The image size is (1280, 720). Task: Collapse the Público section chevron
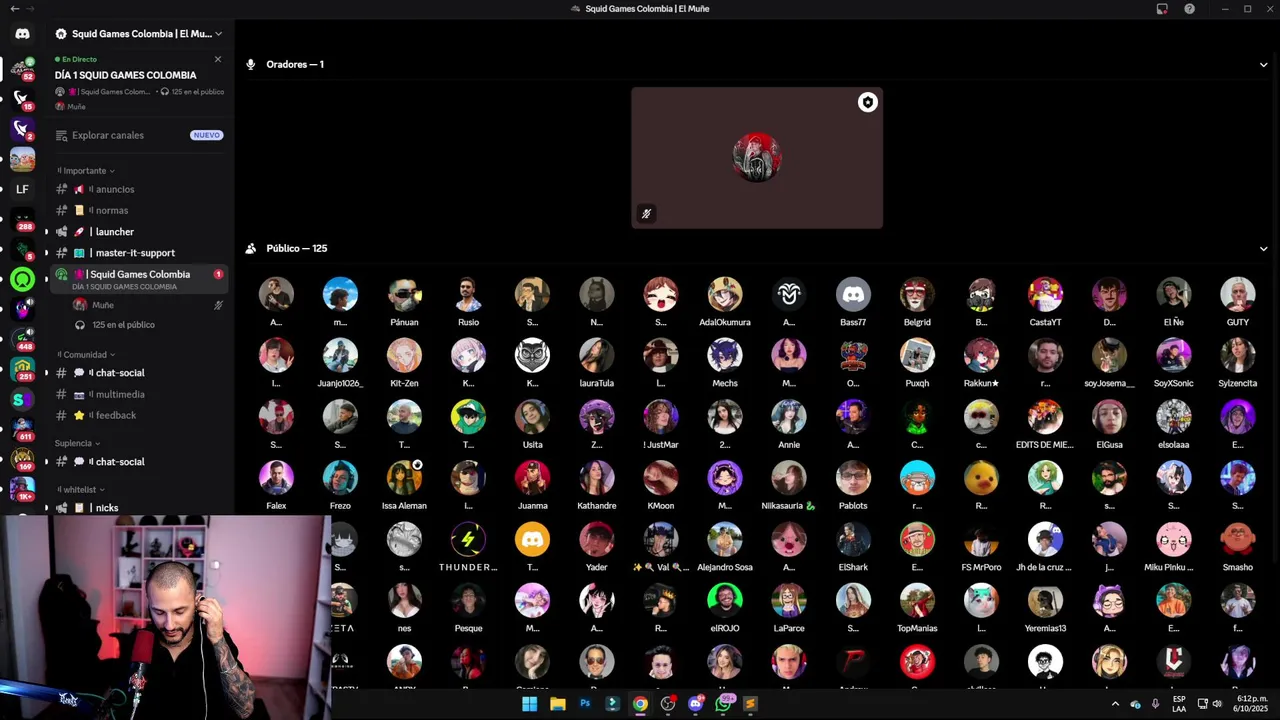pyautogui.click(x=1263, y=248)
